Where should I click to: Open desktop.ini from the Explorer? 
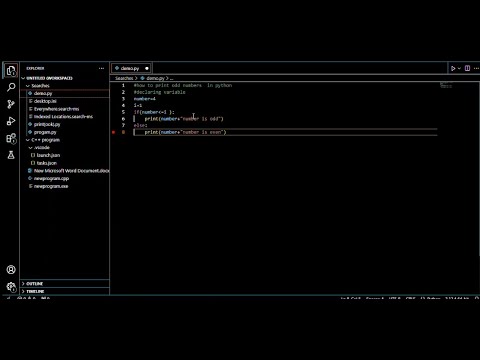(x=65, y=101)
